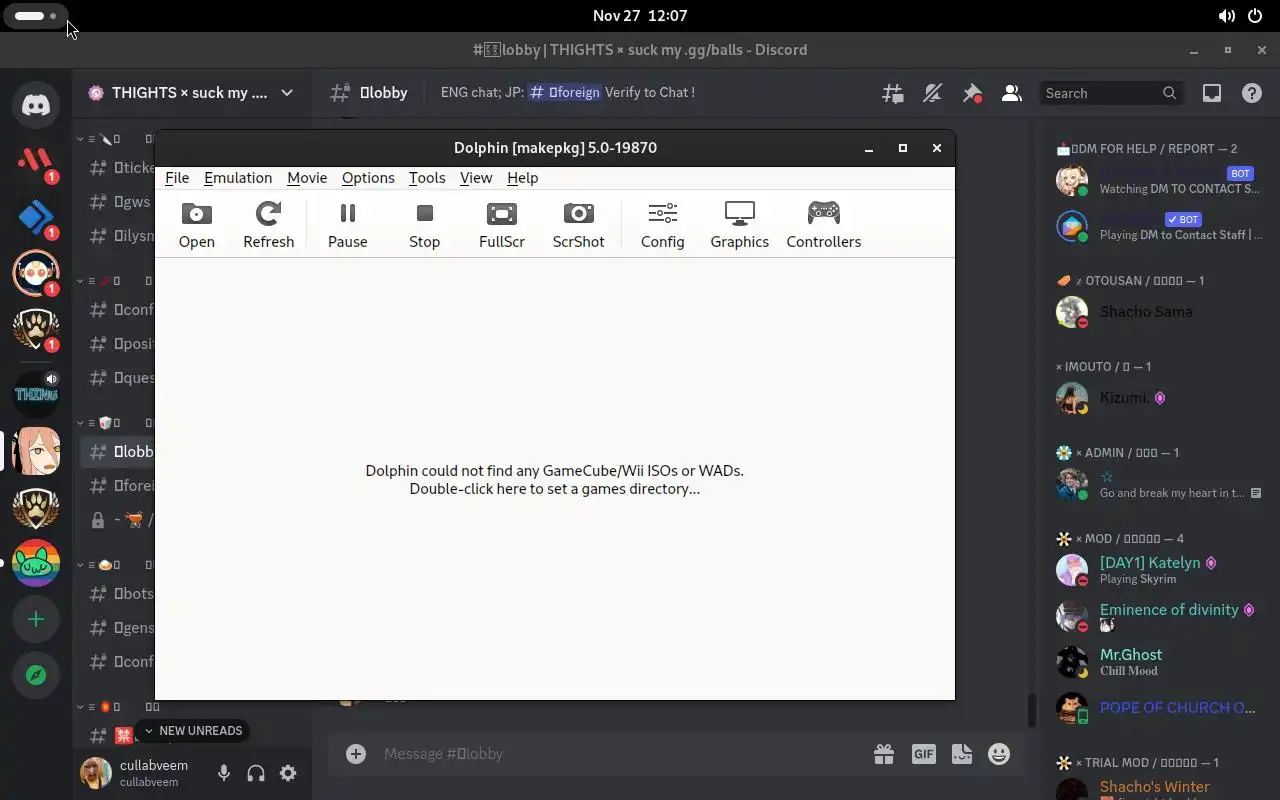Open Discord help
This screenshot has height=800, width=1280.
(x=1251, y=93)
